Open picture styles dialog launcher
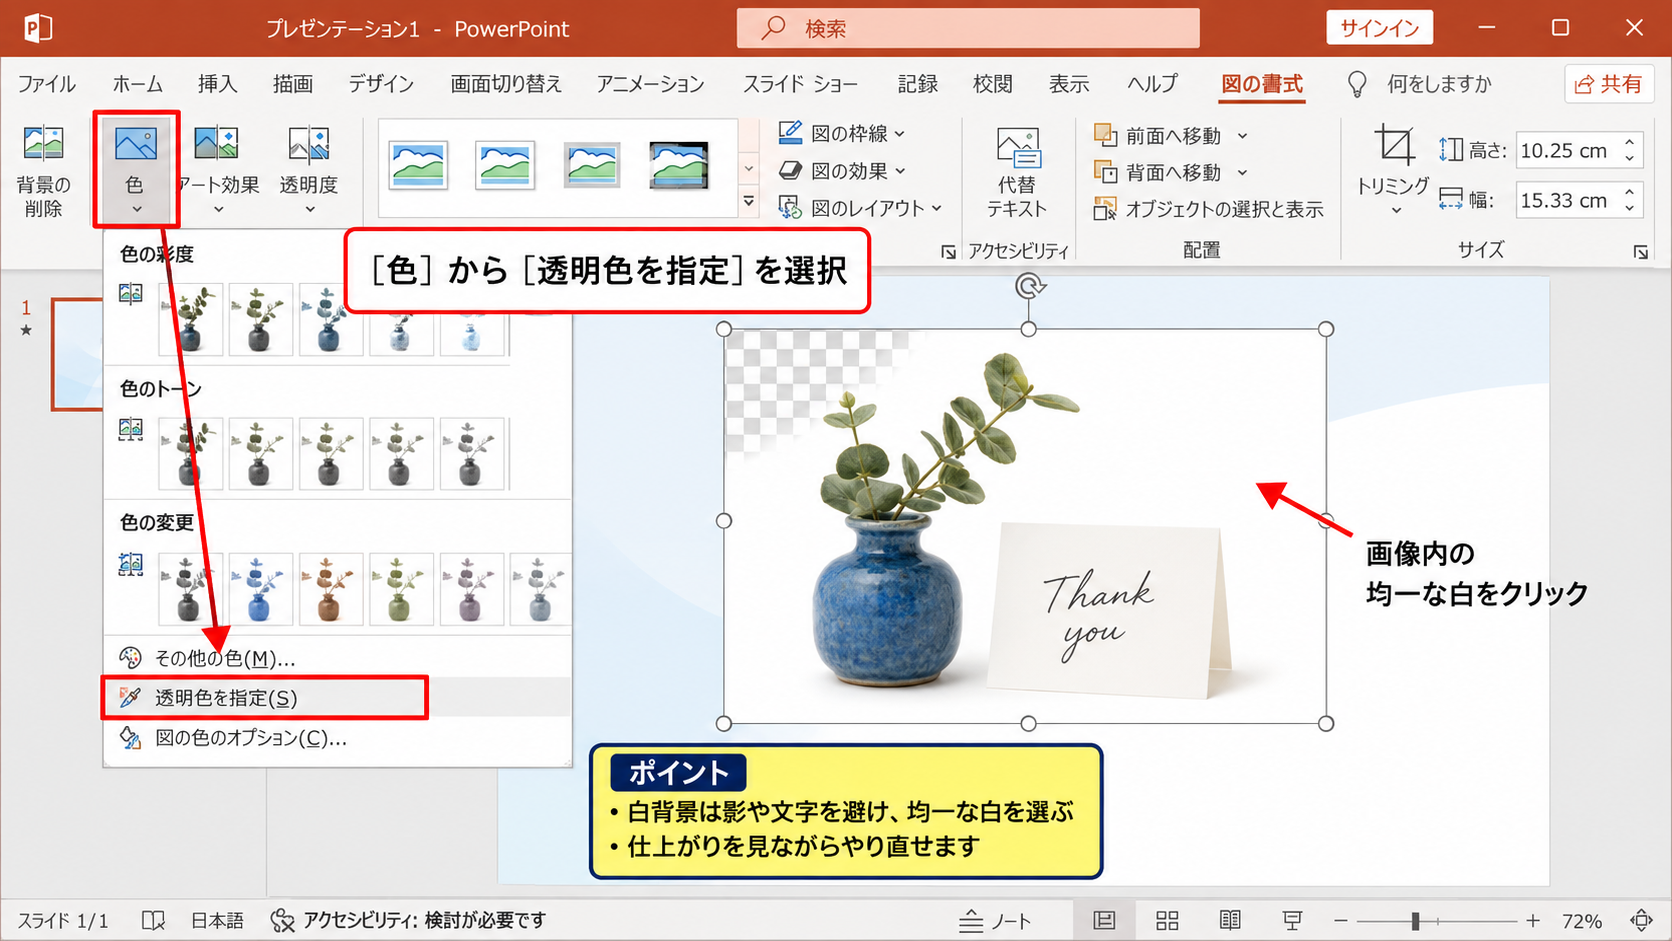This screenshot has width=1672, height=941. tap(948, 252)
